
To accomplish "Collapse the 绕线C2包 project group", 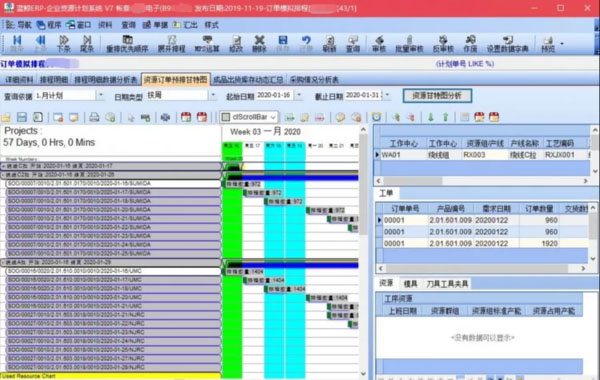I will coord(3,175).
